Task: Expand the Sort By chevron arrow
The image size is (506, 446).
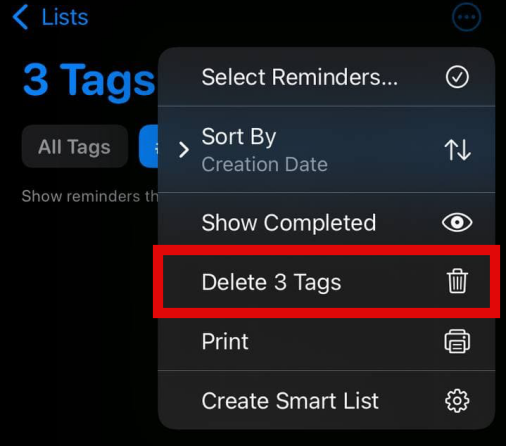Action: [184, 150]
